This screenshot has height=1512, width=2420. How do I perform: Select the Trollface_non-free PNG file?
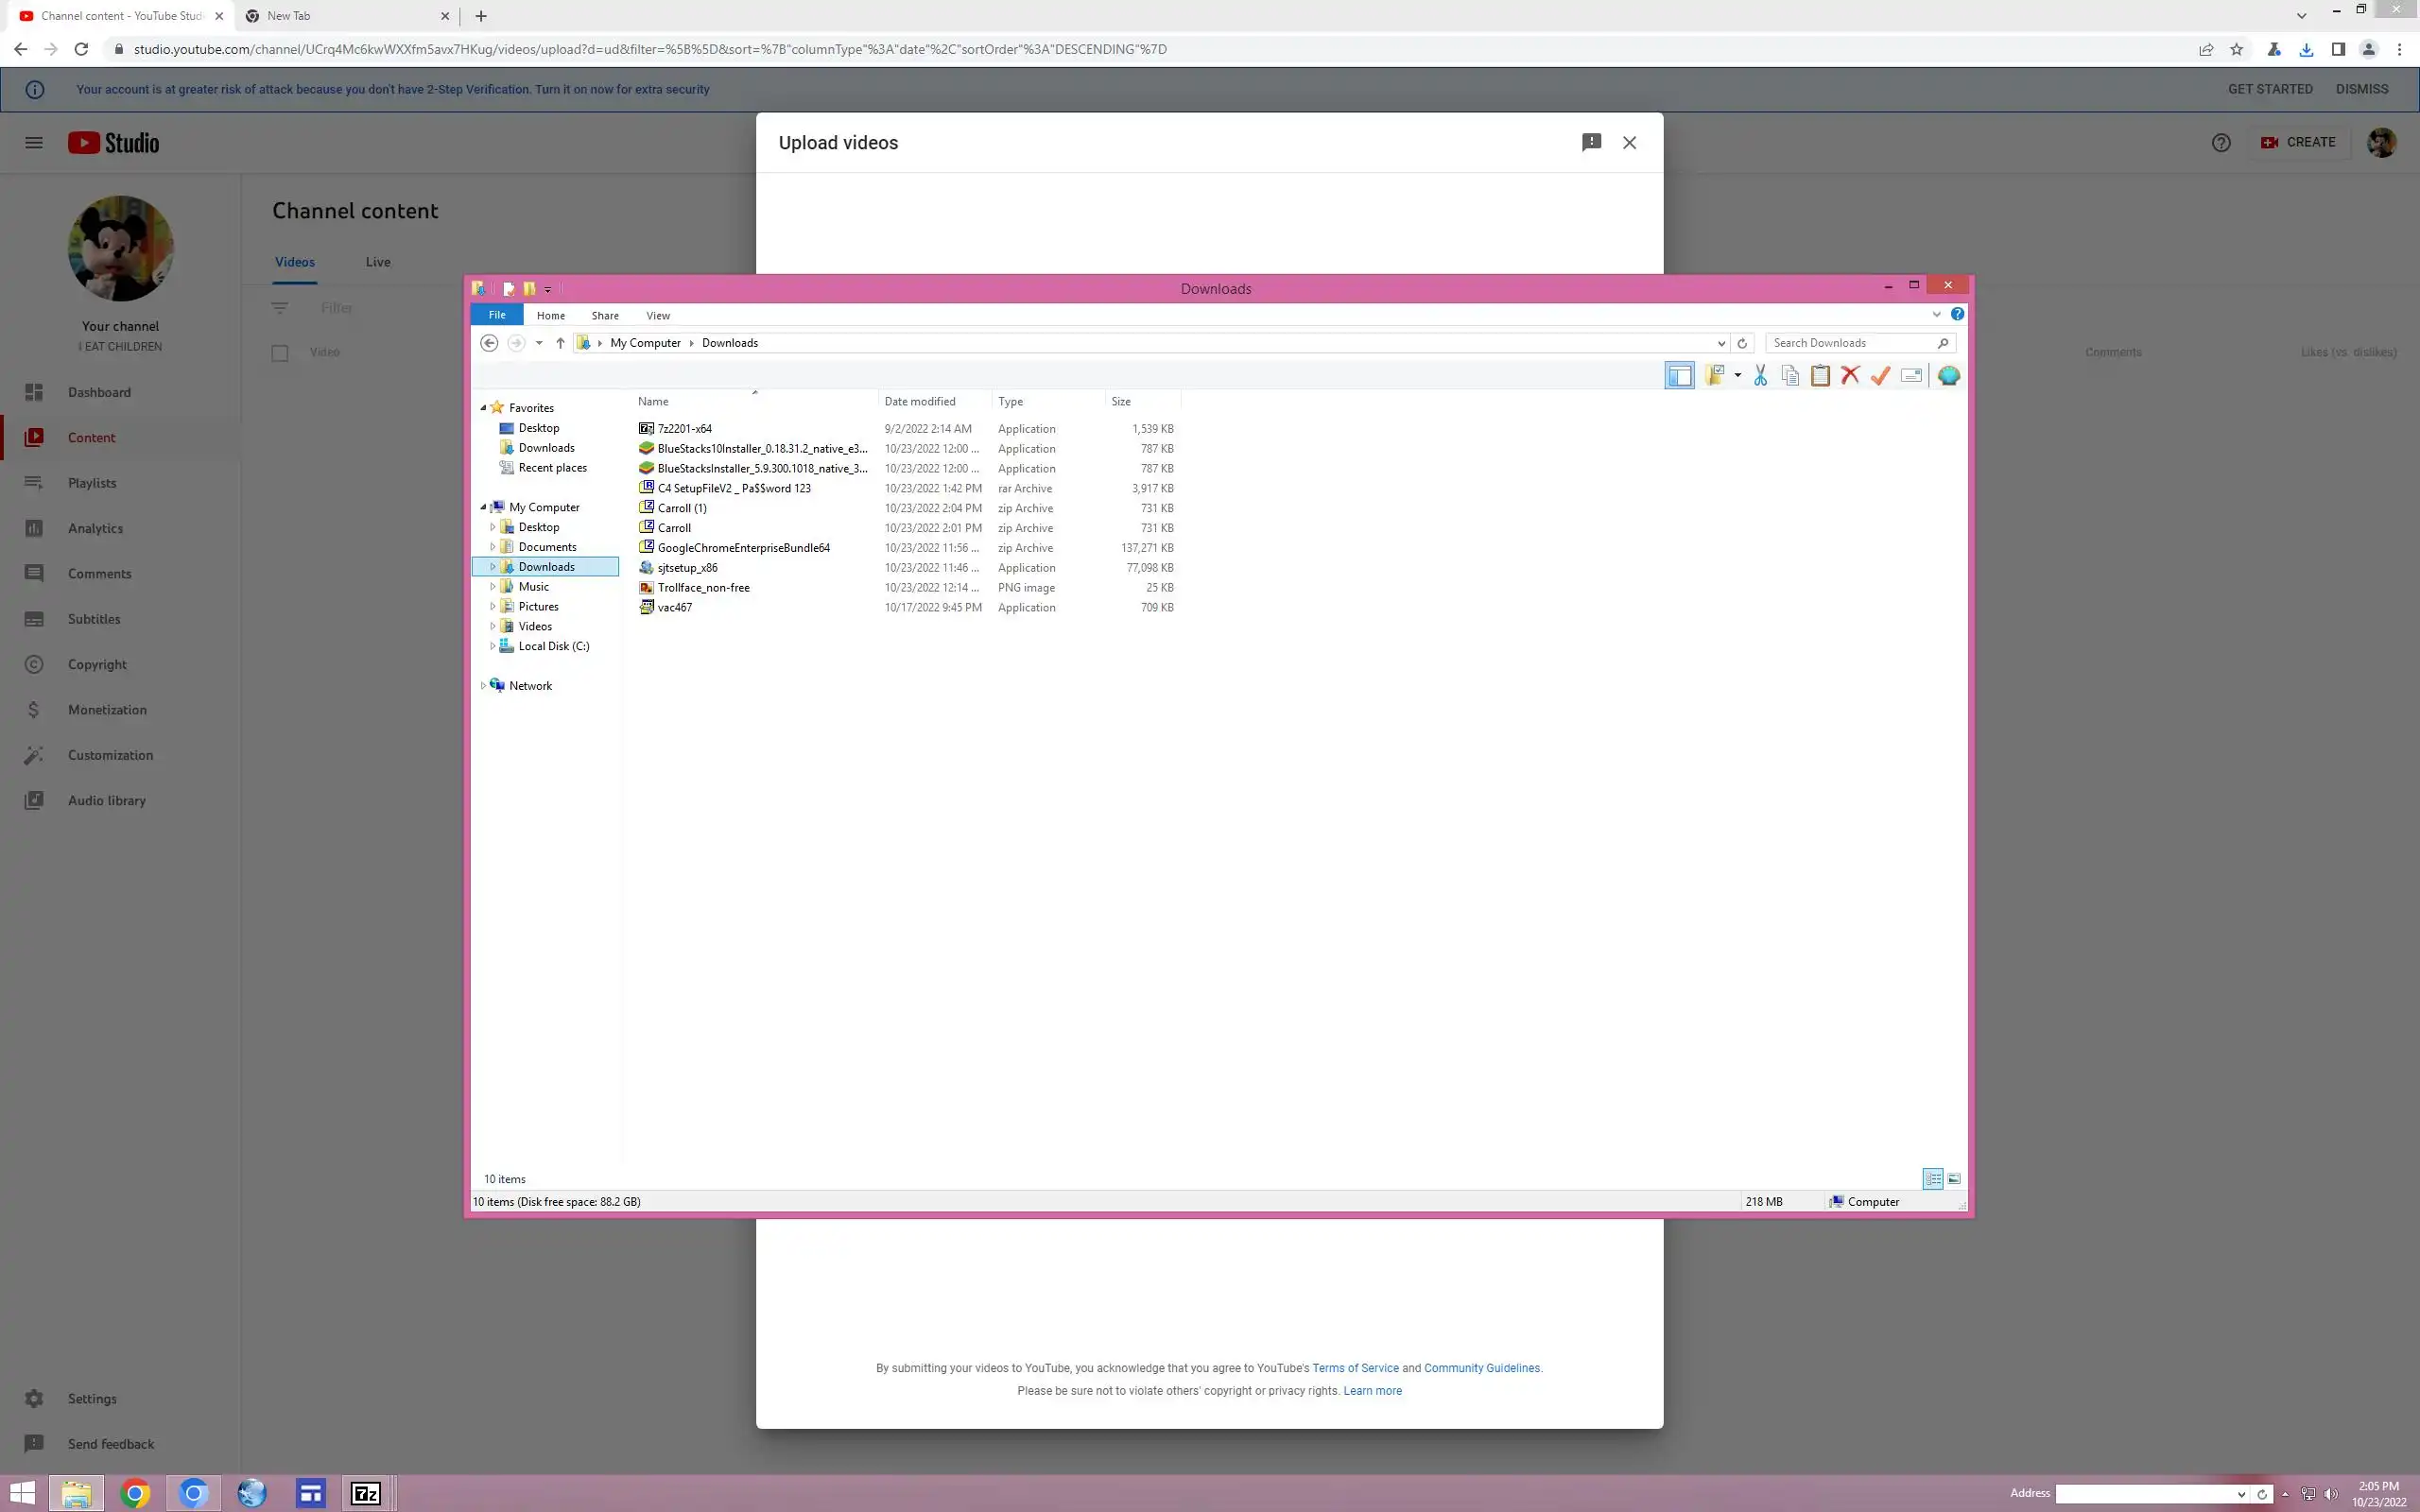click(x=703, y=588)
